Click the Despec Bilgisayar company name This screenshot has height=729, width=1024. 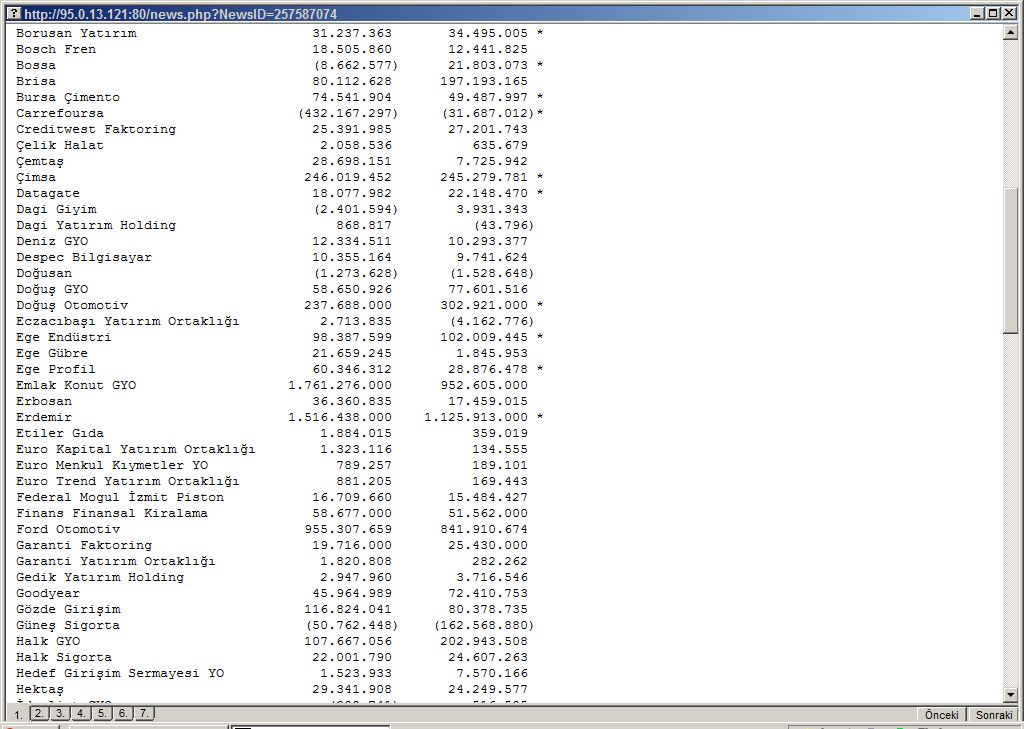click(x=84, y=257)
